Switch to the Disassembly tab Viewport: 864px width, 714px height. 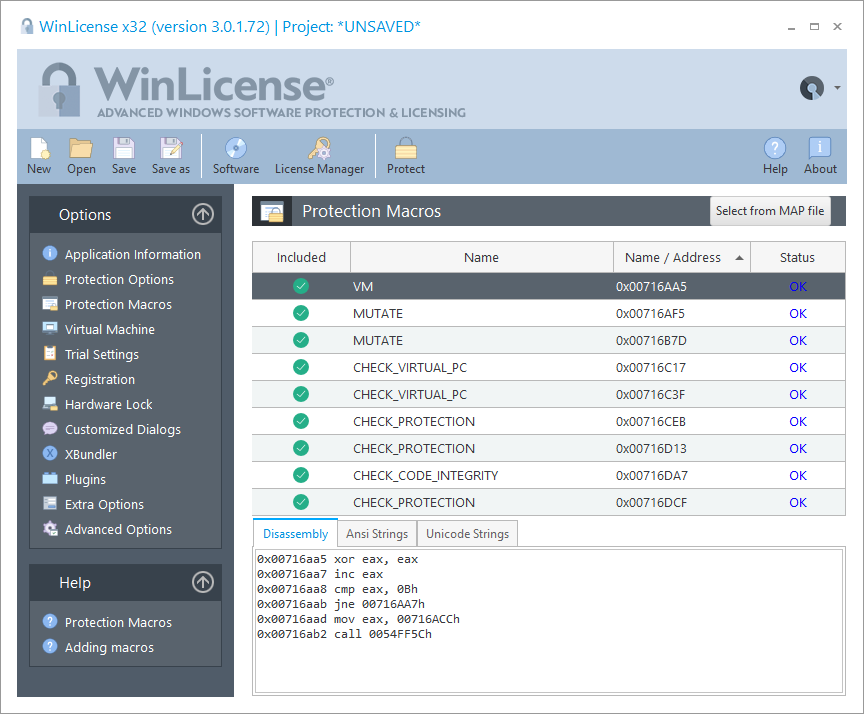(x=295, y=533)
